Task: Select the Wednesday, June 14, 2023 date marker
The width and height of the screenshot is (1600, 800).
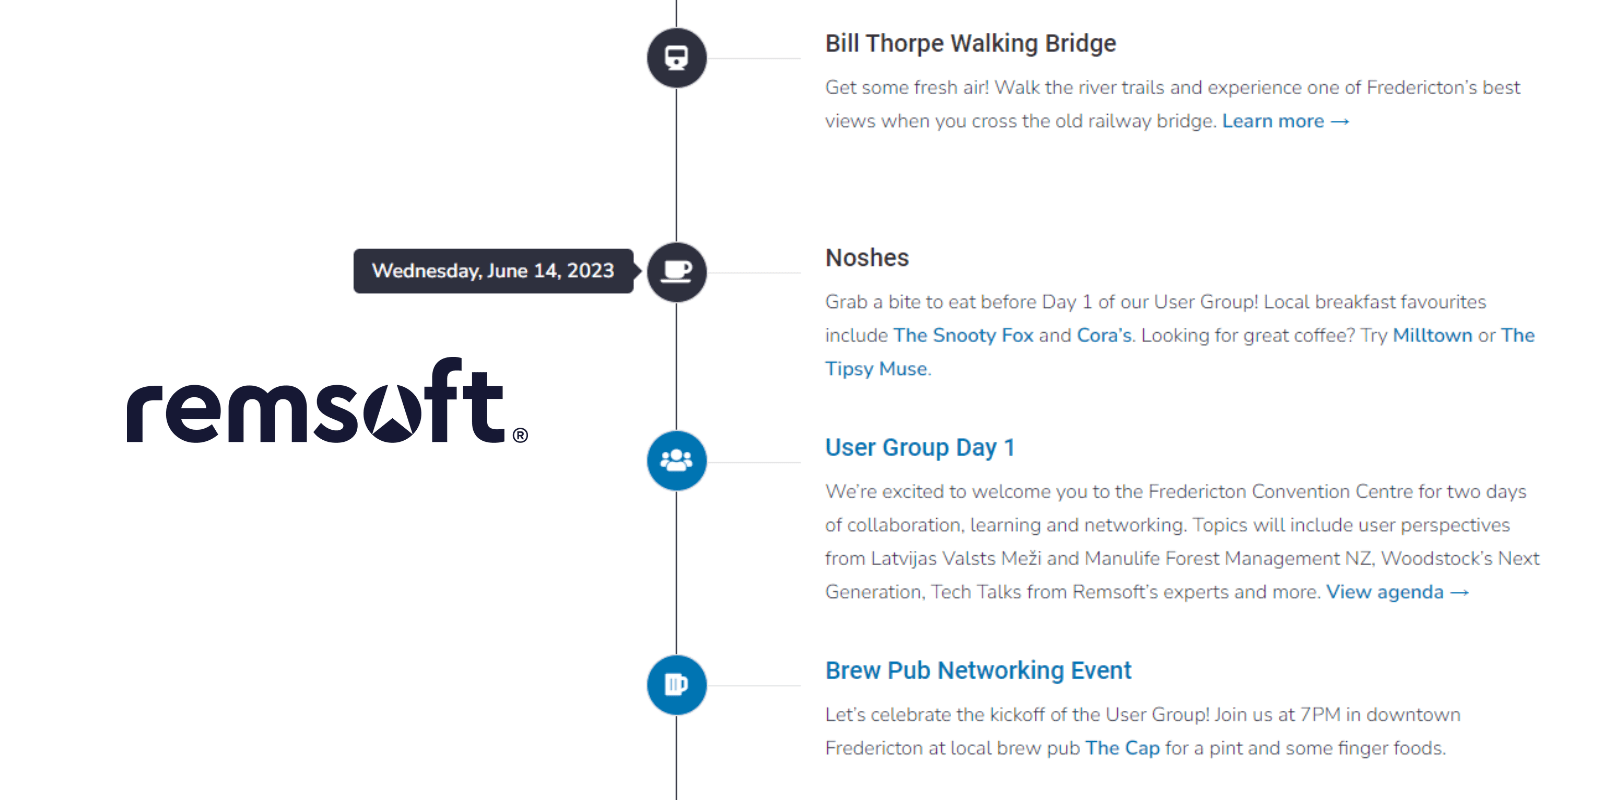Action: coord(493,271)
